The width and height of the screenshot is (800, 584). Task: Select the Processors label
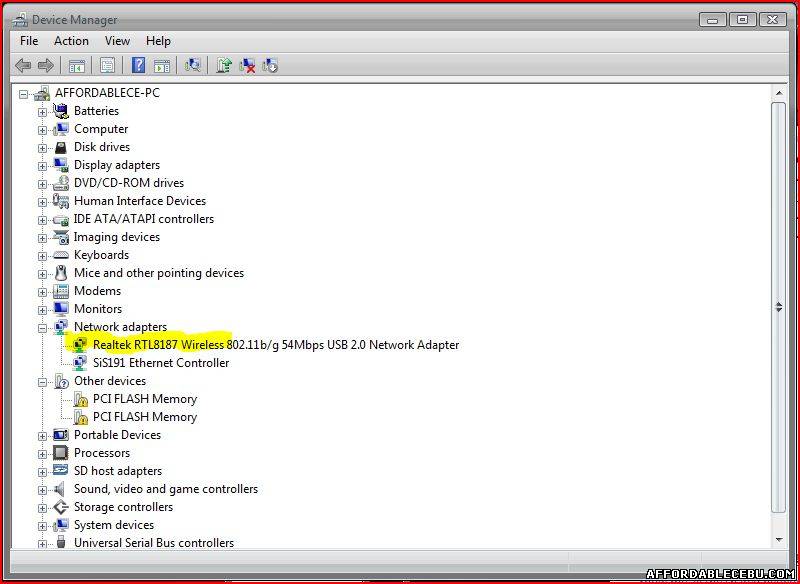click(102, 453)
